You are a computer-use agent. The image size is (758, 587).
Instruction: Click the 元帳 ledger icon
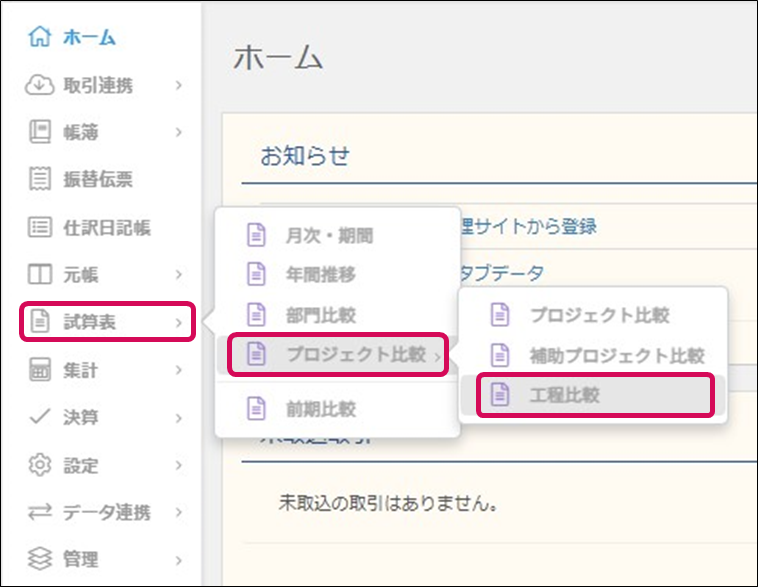coord(39,275)
